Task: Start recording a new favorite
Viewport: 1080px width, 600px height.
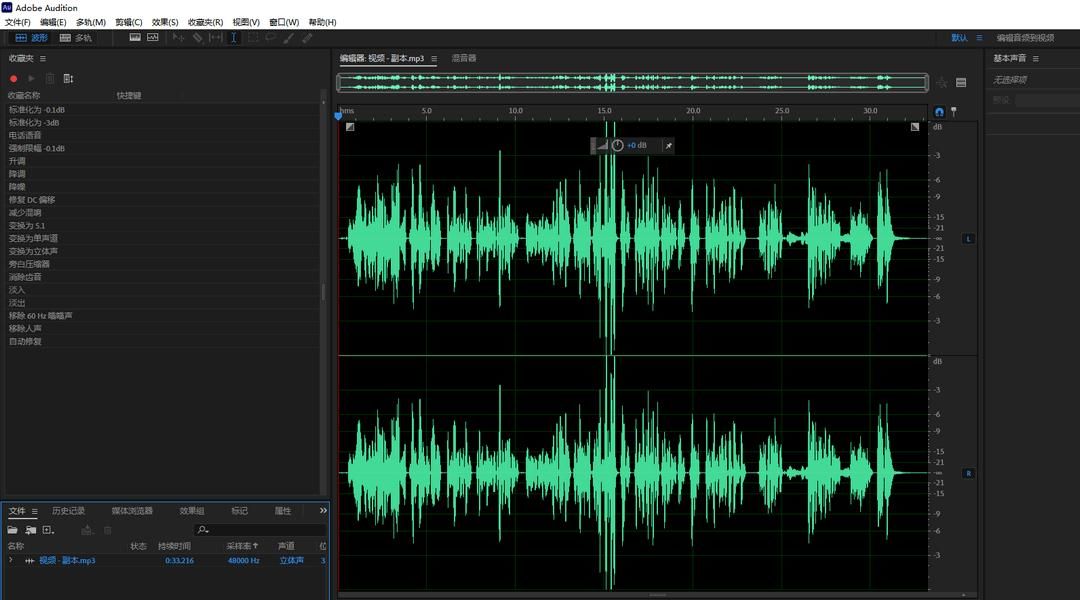Action: pyautogui.click(x=13, y=79)
